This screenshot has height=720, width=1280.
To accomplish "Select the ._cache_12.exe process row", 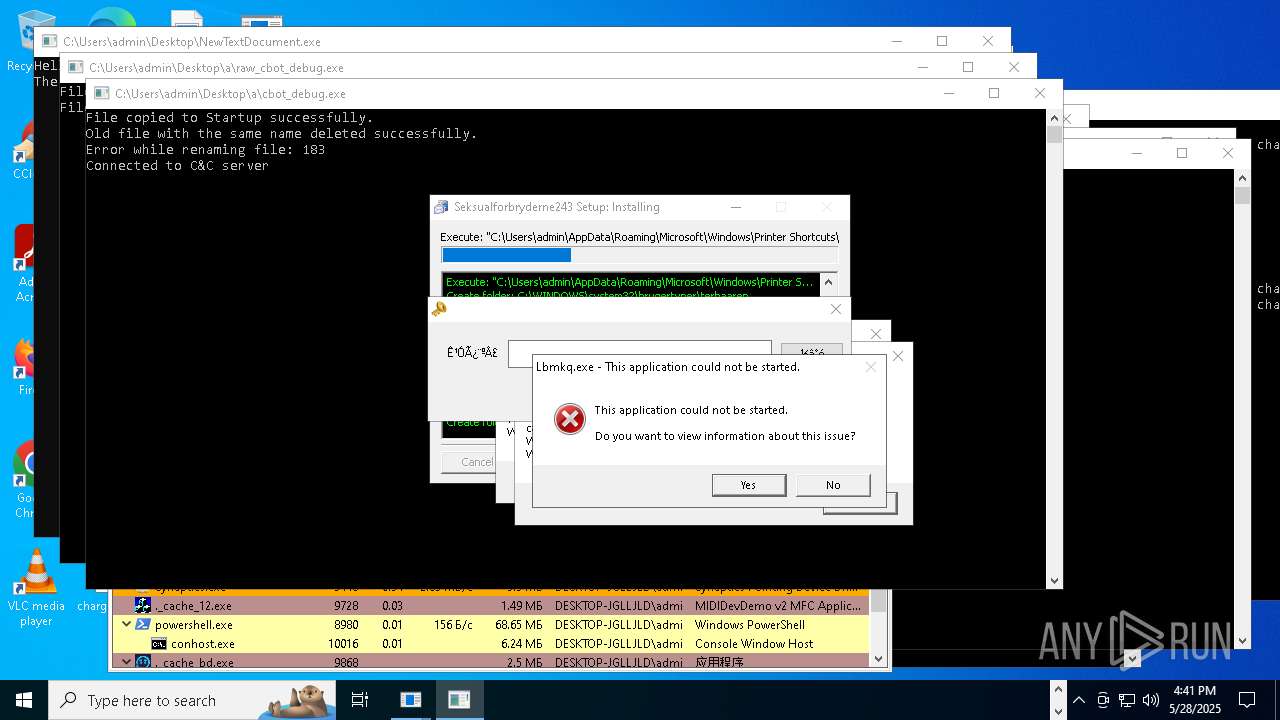I will 491,605.
